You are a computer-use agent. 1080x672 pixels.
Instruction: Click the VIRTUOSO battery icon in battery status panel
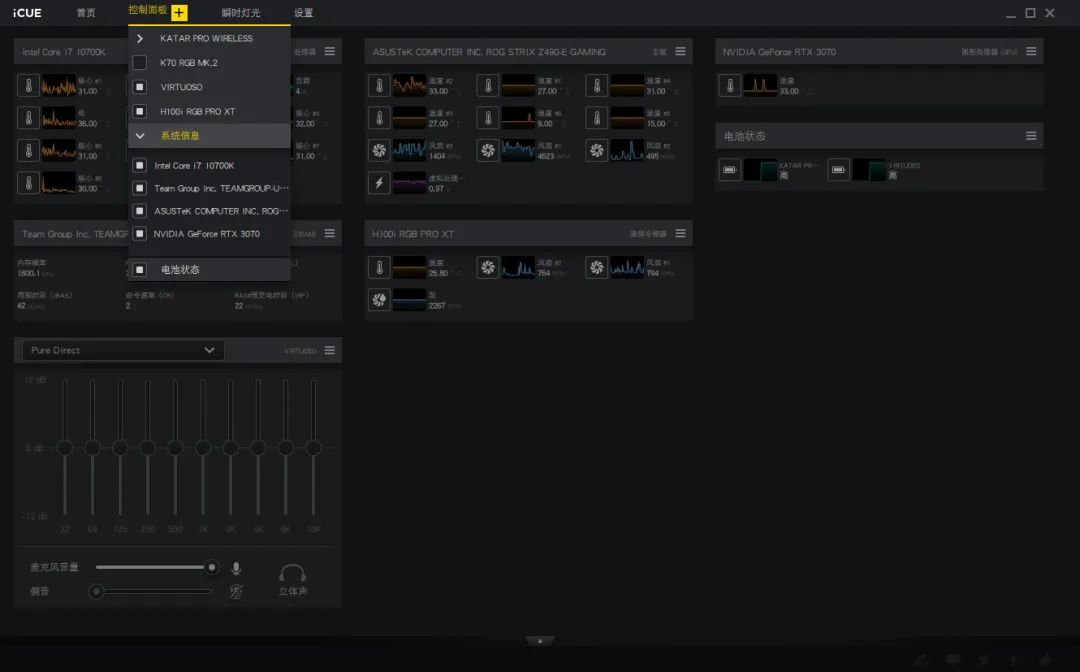838,169
